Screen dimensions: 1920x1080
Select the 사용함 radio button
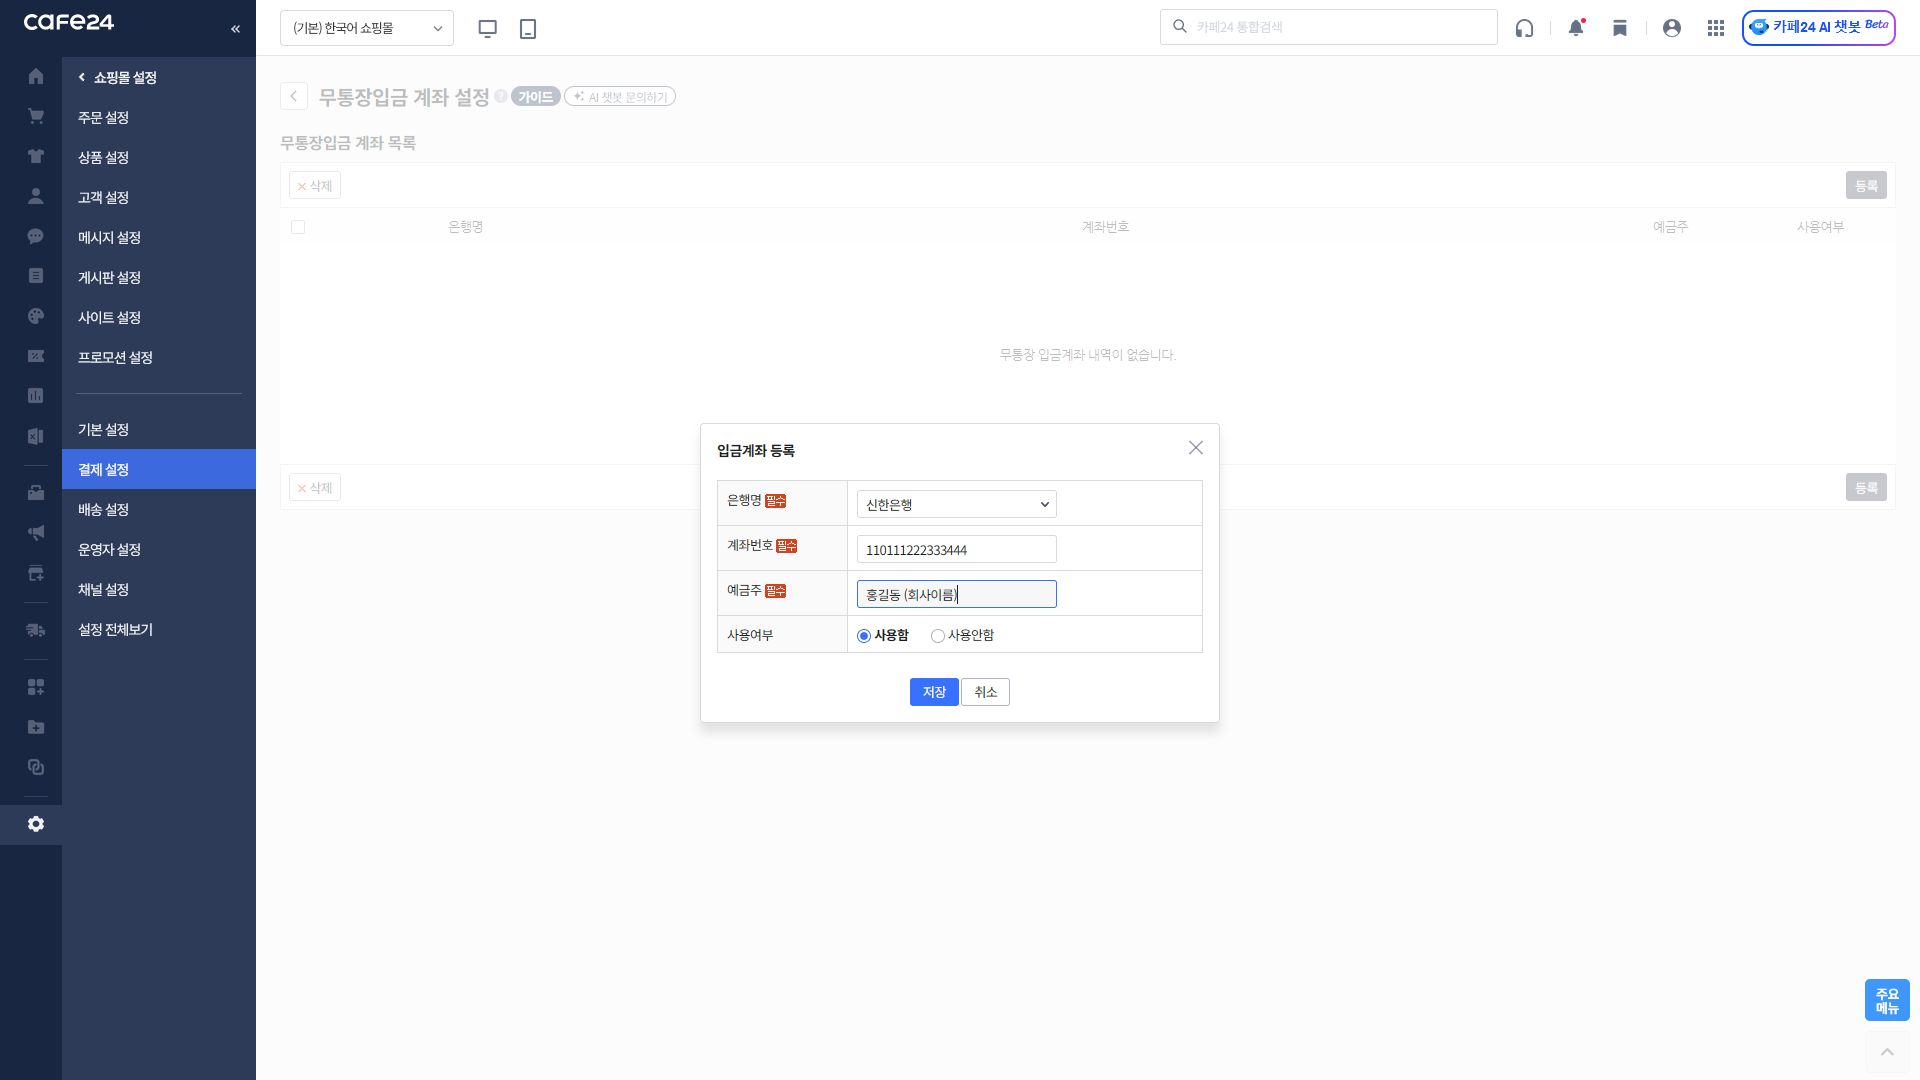[864, 636]
